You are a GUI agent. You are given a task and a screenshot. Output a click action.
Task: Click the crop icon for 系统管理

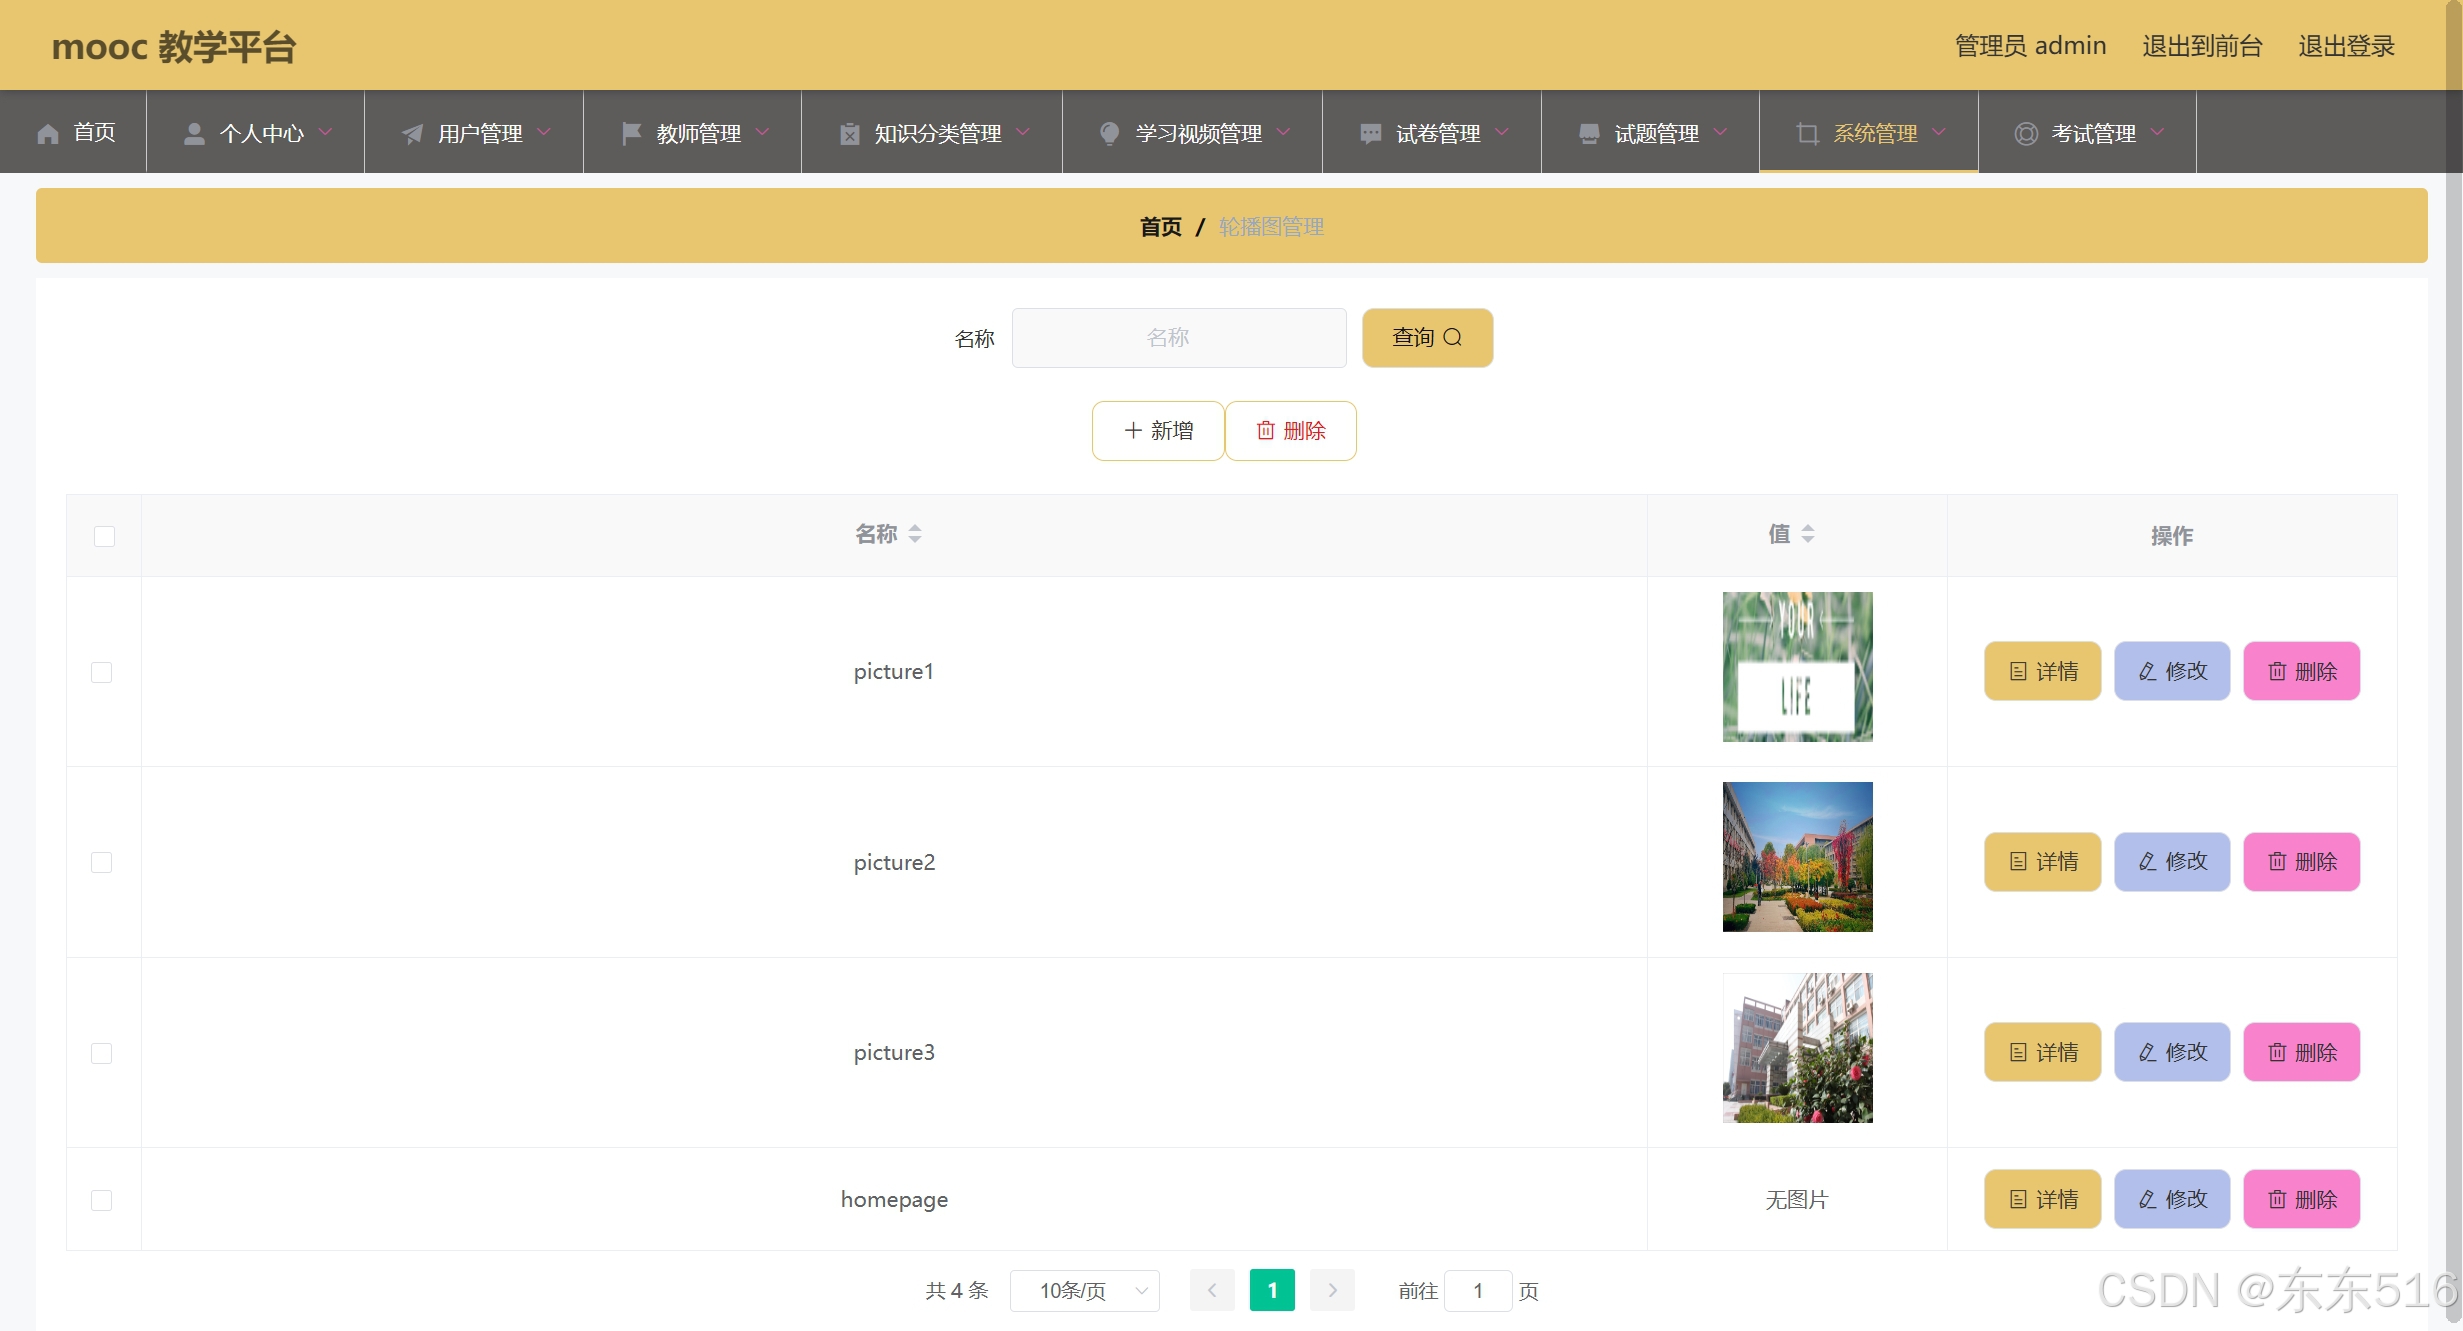coord(1807,133)
